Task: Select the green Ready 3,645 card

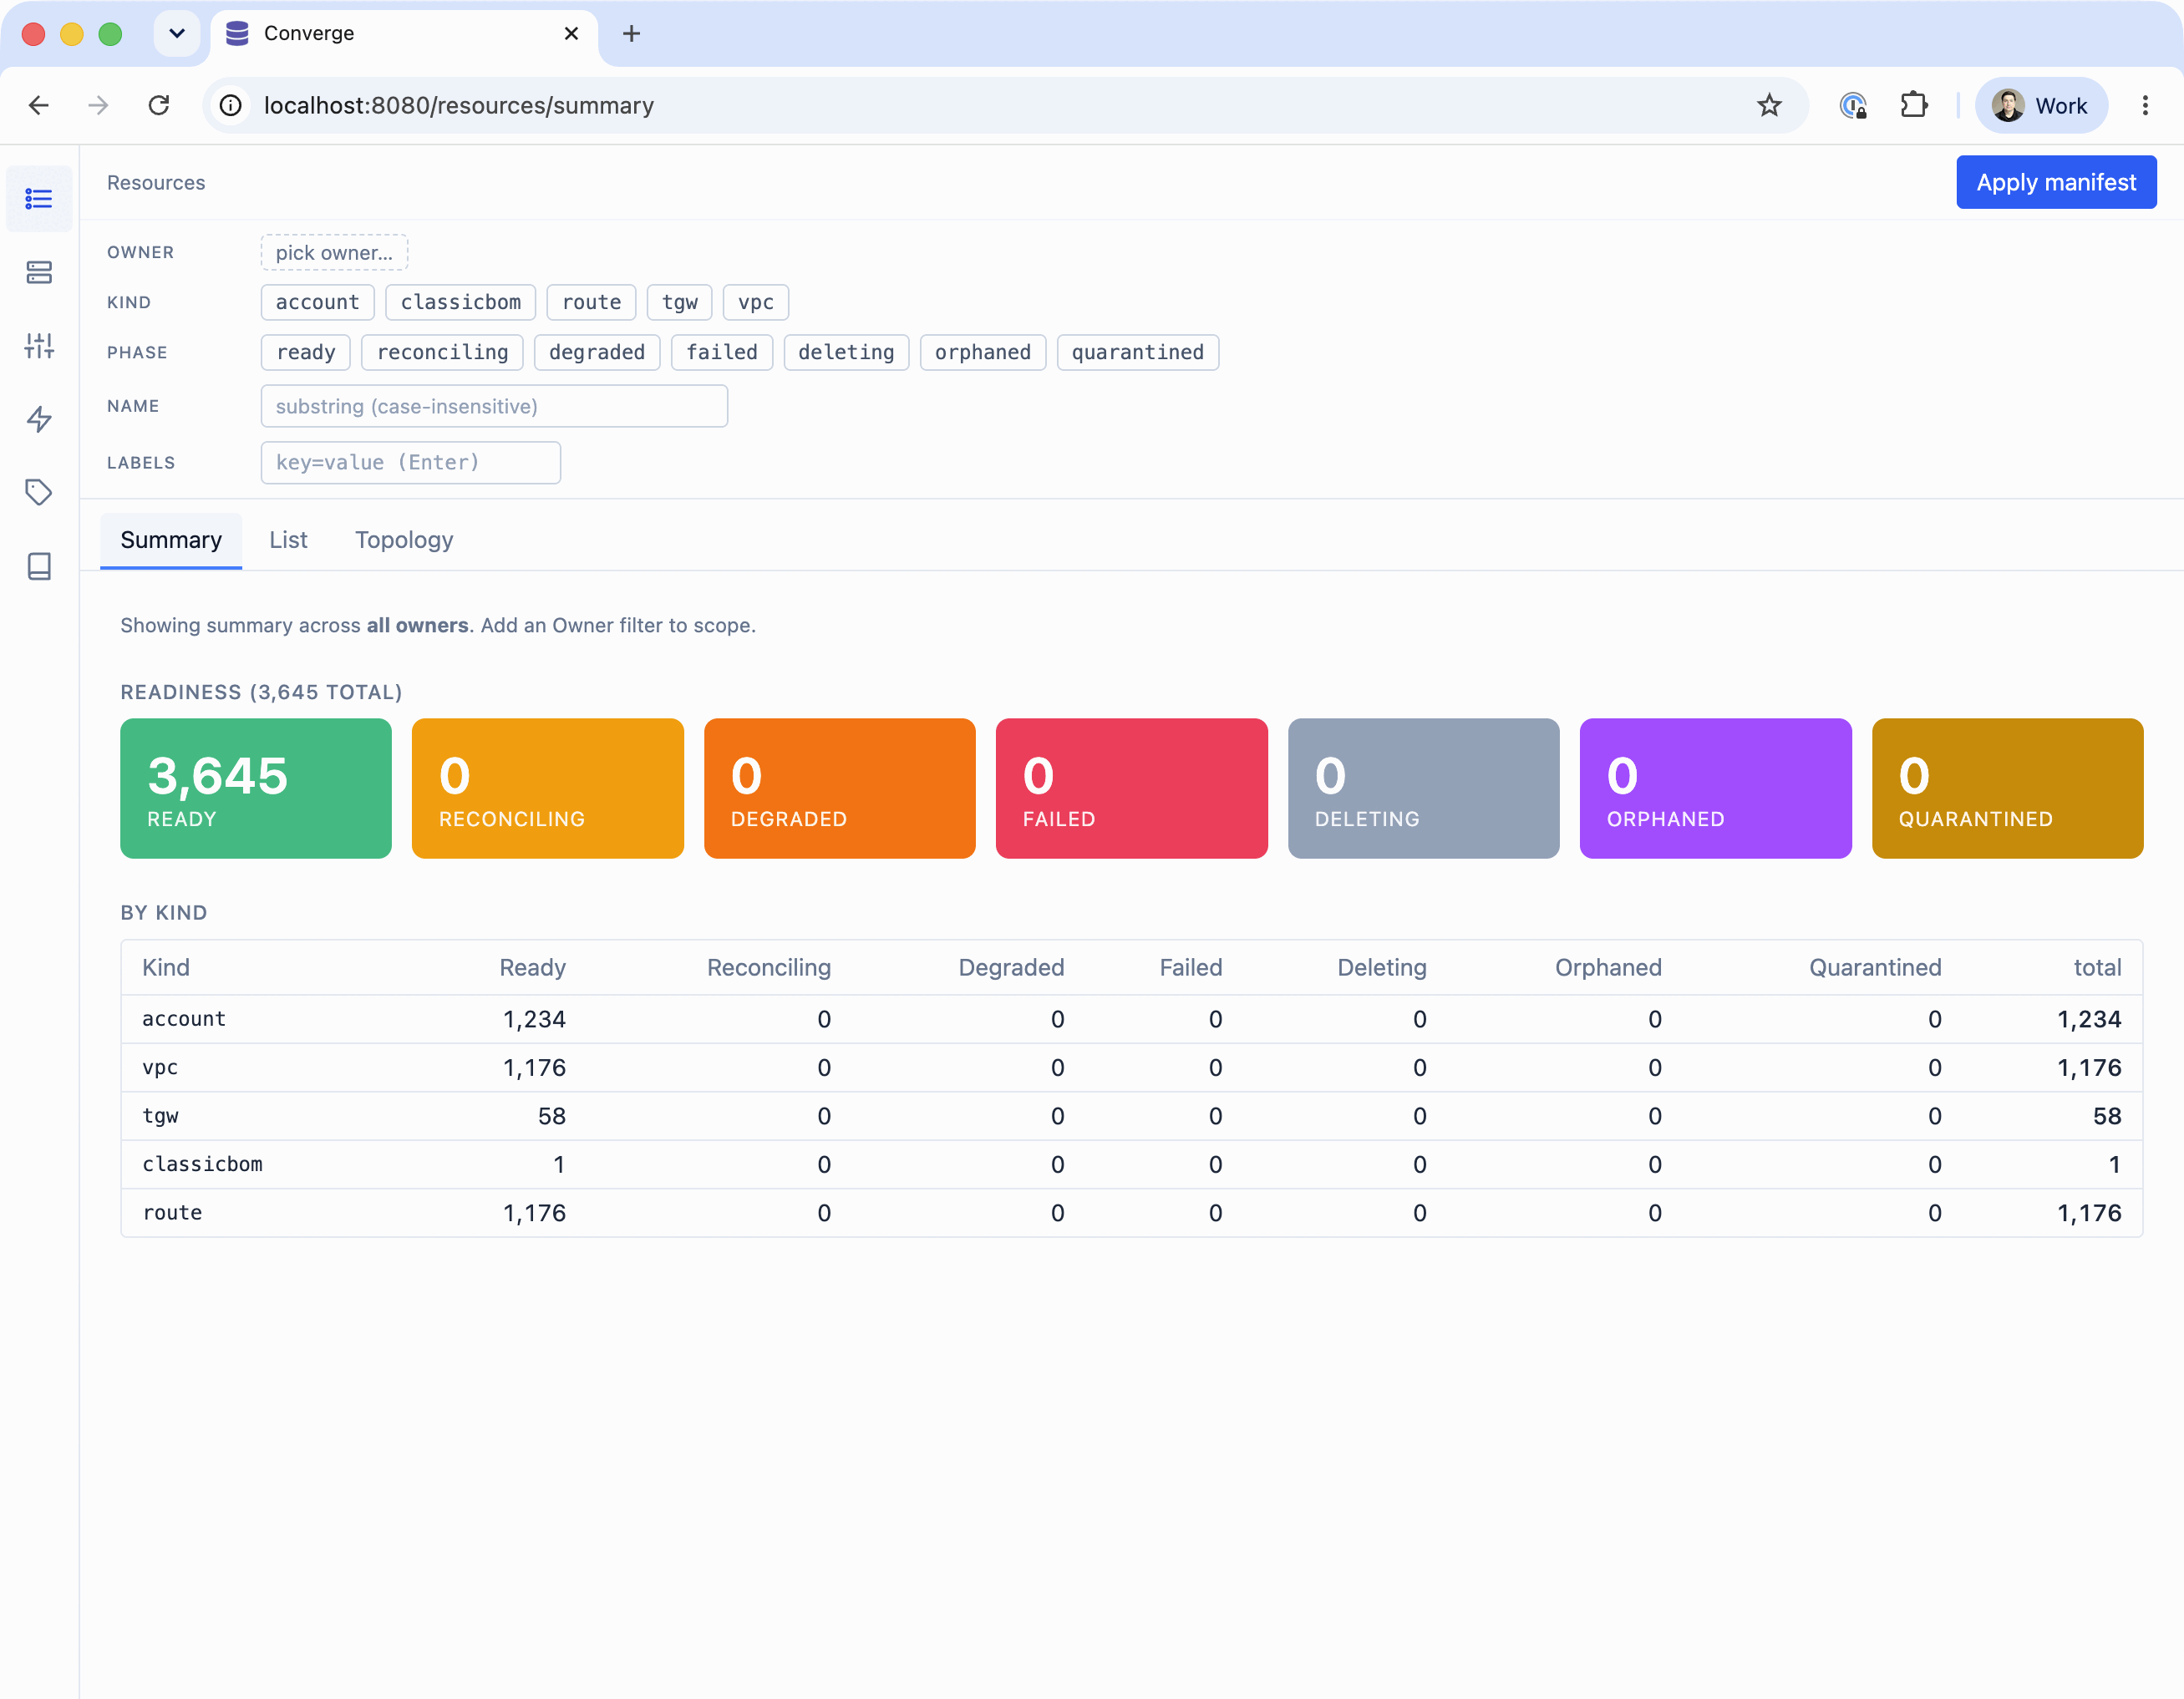Action: [256, 788]
